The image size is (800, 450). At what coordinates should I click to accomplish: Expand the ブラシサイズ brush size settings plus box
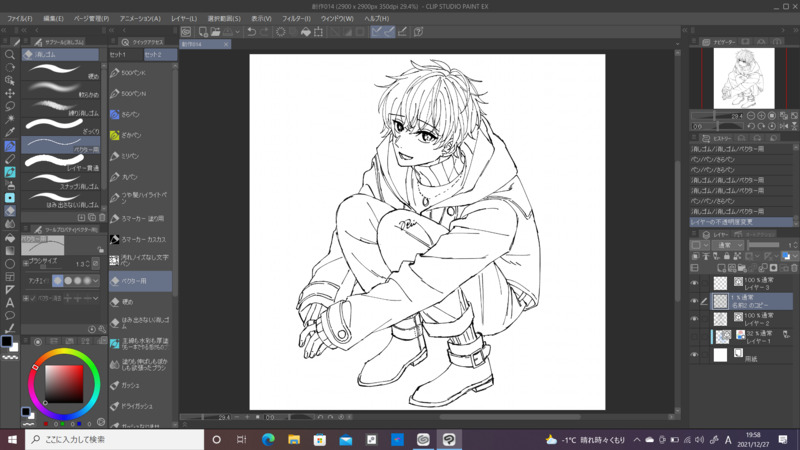[26, 263]
